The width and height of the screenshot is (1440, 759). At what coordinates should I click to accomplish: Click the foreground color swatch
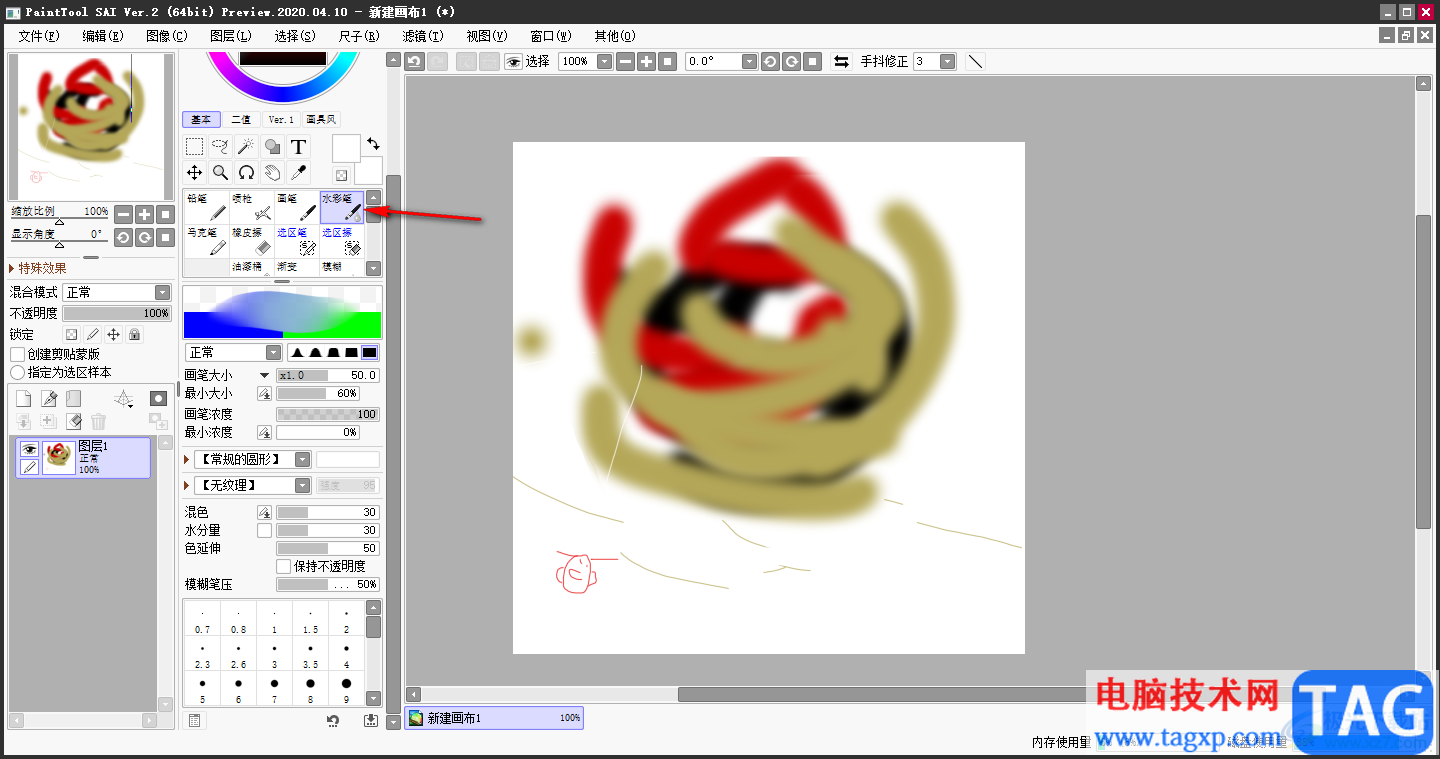coord(346,148)
